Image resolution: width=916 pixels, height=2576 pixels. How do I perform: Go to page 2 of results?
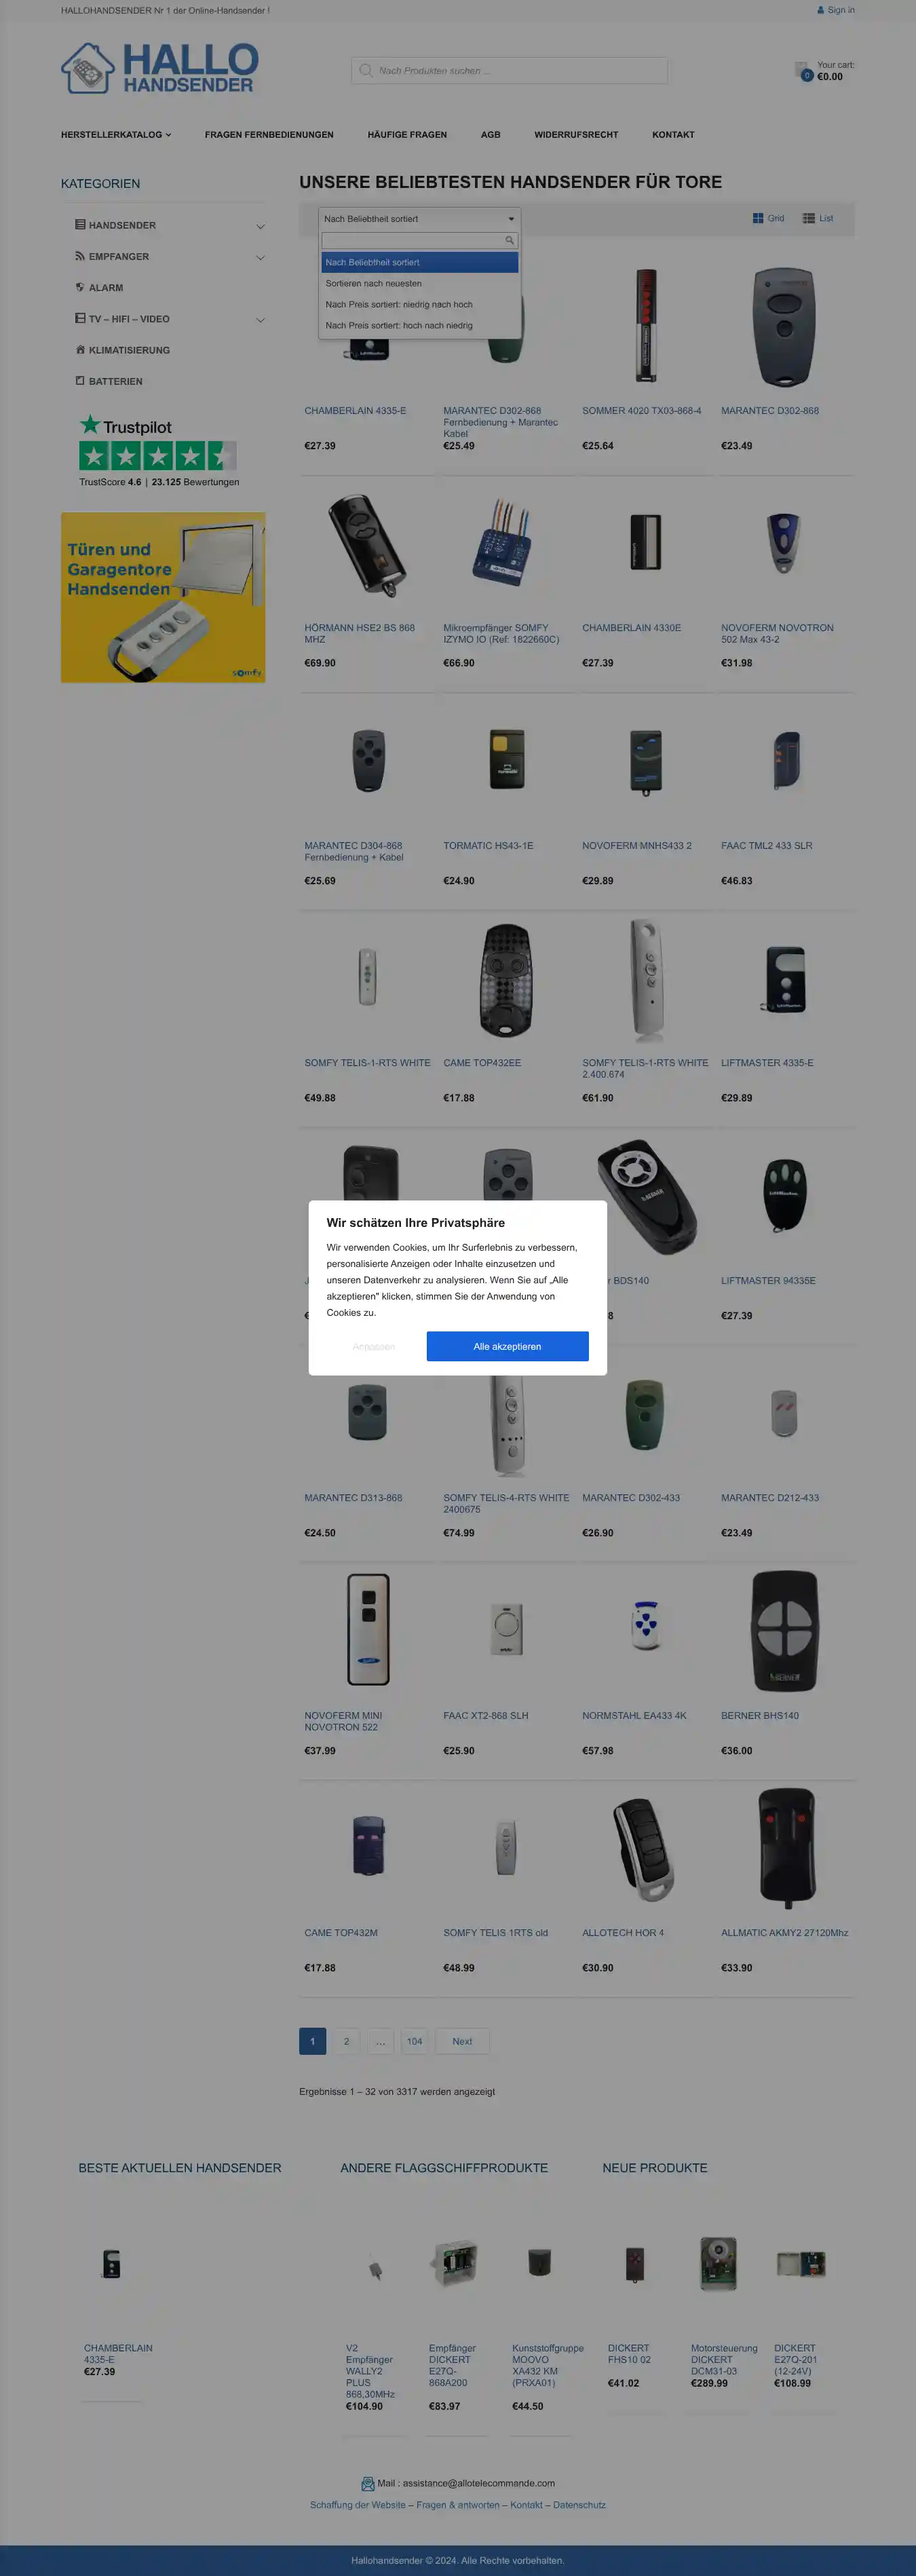pyautogui.click(x=346, y=2041)
